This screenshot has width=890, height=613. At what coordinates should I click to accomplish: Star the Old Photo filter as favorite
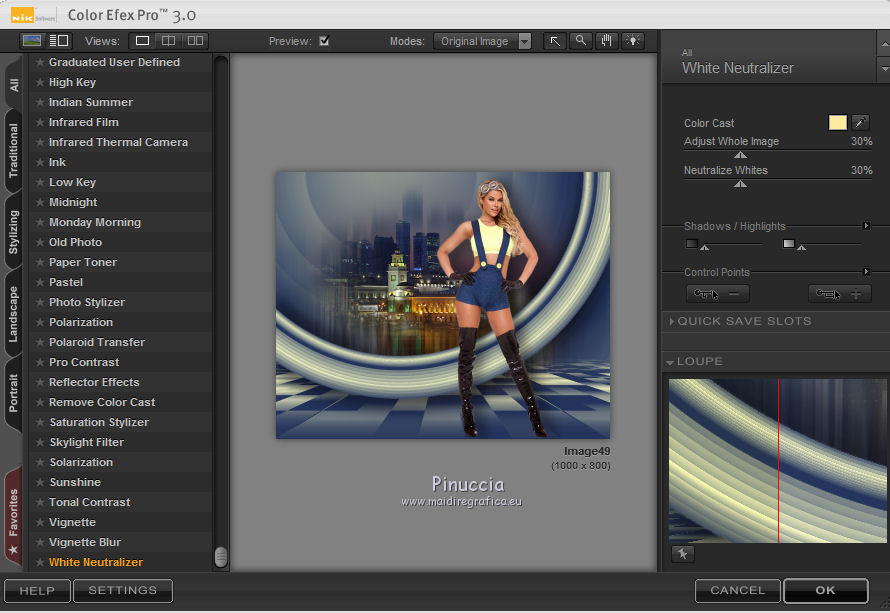[40, 242]
